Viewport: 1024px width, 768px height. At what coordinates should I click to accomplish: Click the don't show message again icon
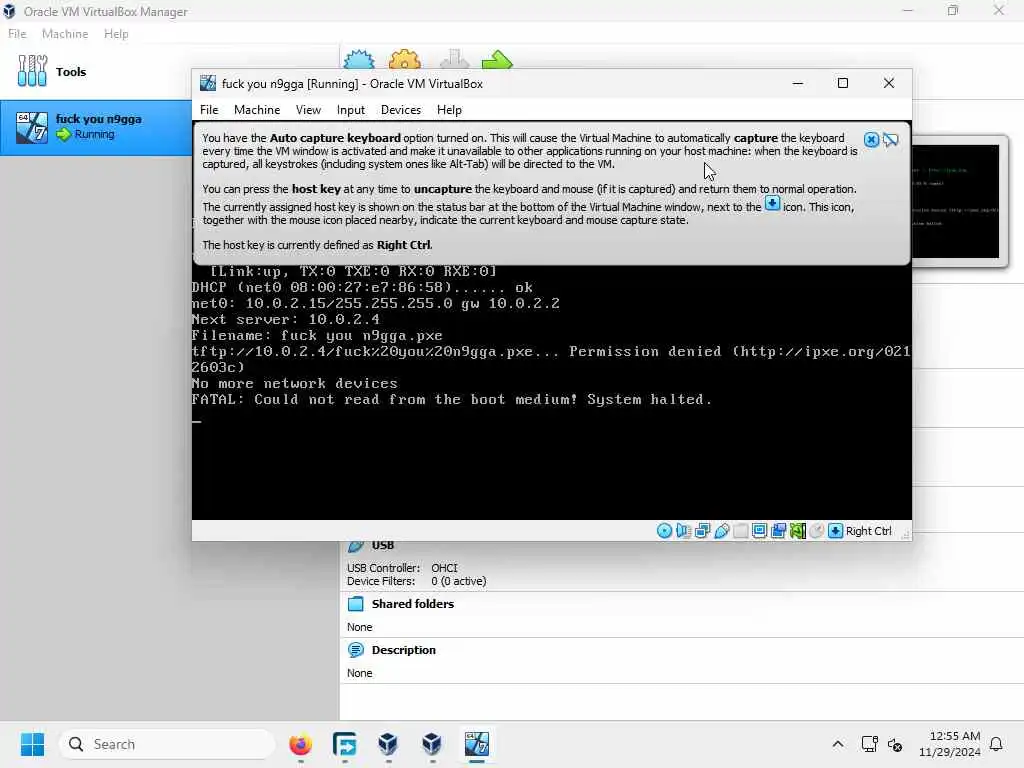pyautogui.click(x=891, y=139)
